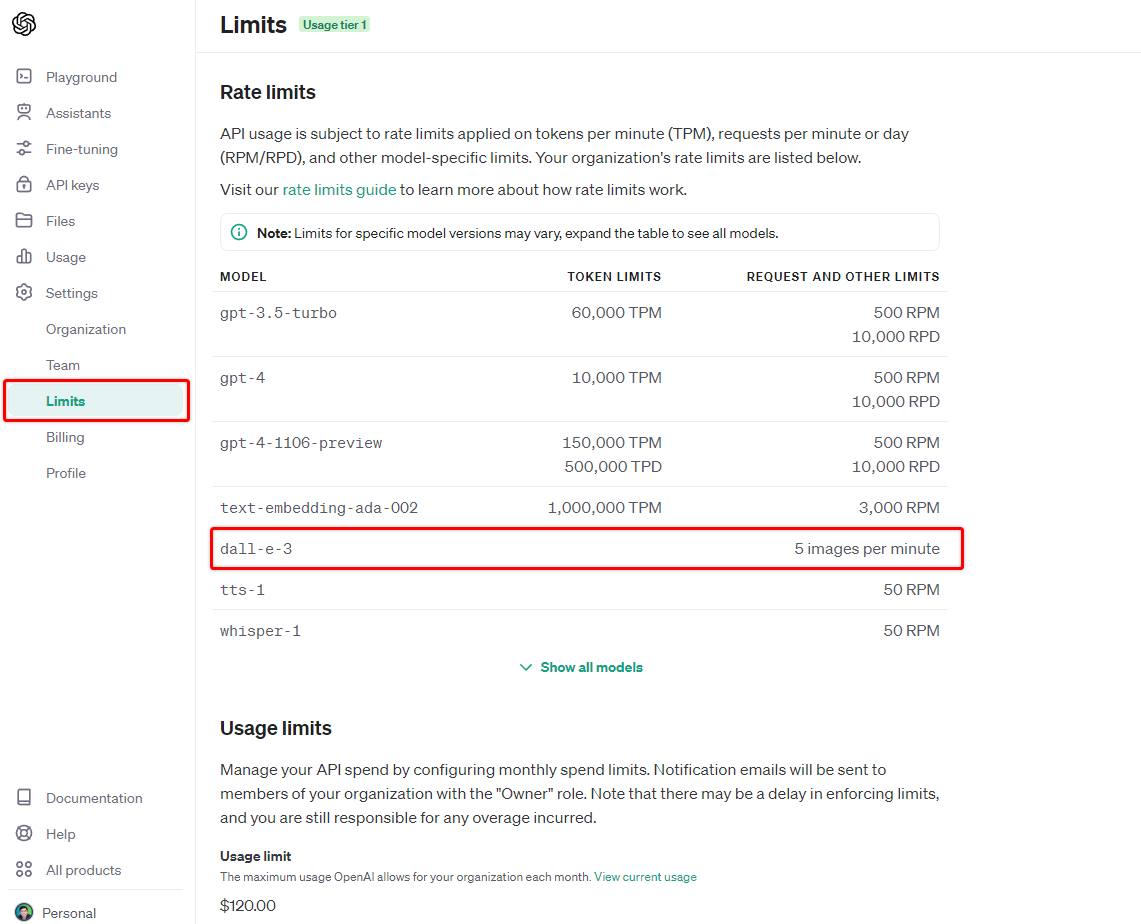Open the Help link

click(60, 834)
